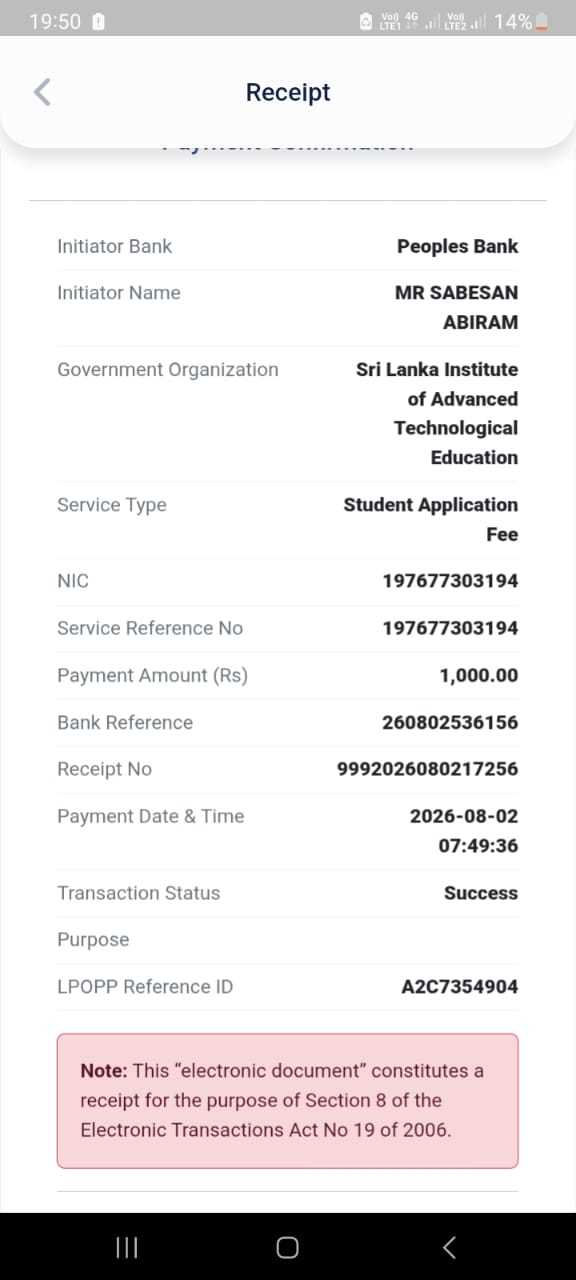The height and width of the screenshot is (1280, 576).
Task: Tap the Android navigation back chevron
Action: pyautogui.click(x=449, y=1247)
